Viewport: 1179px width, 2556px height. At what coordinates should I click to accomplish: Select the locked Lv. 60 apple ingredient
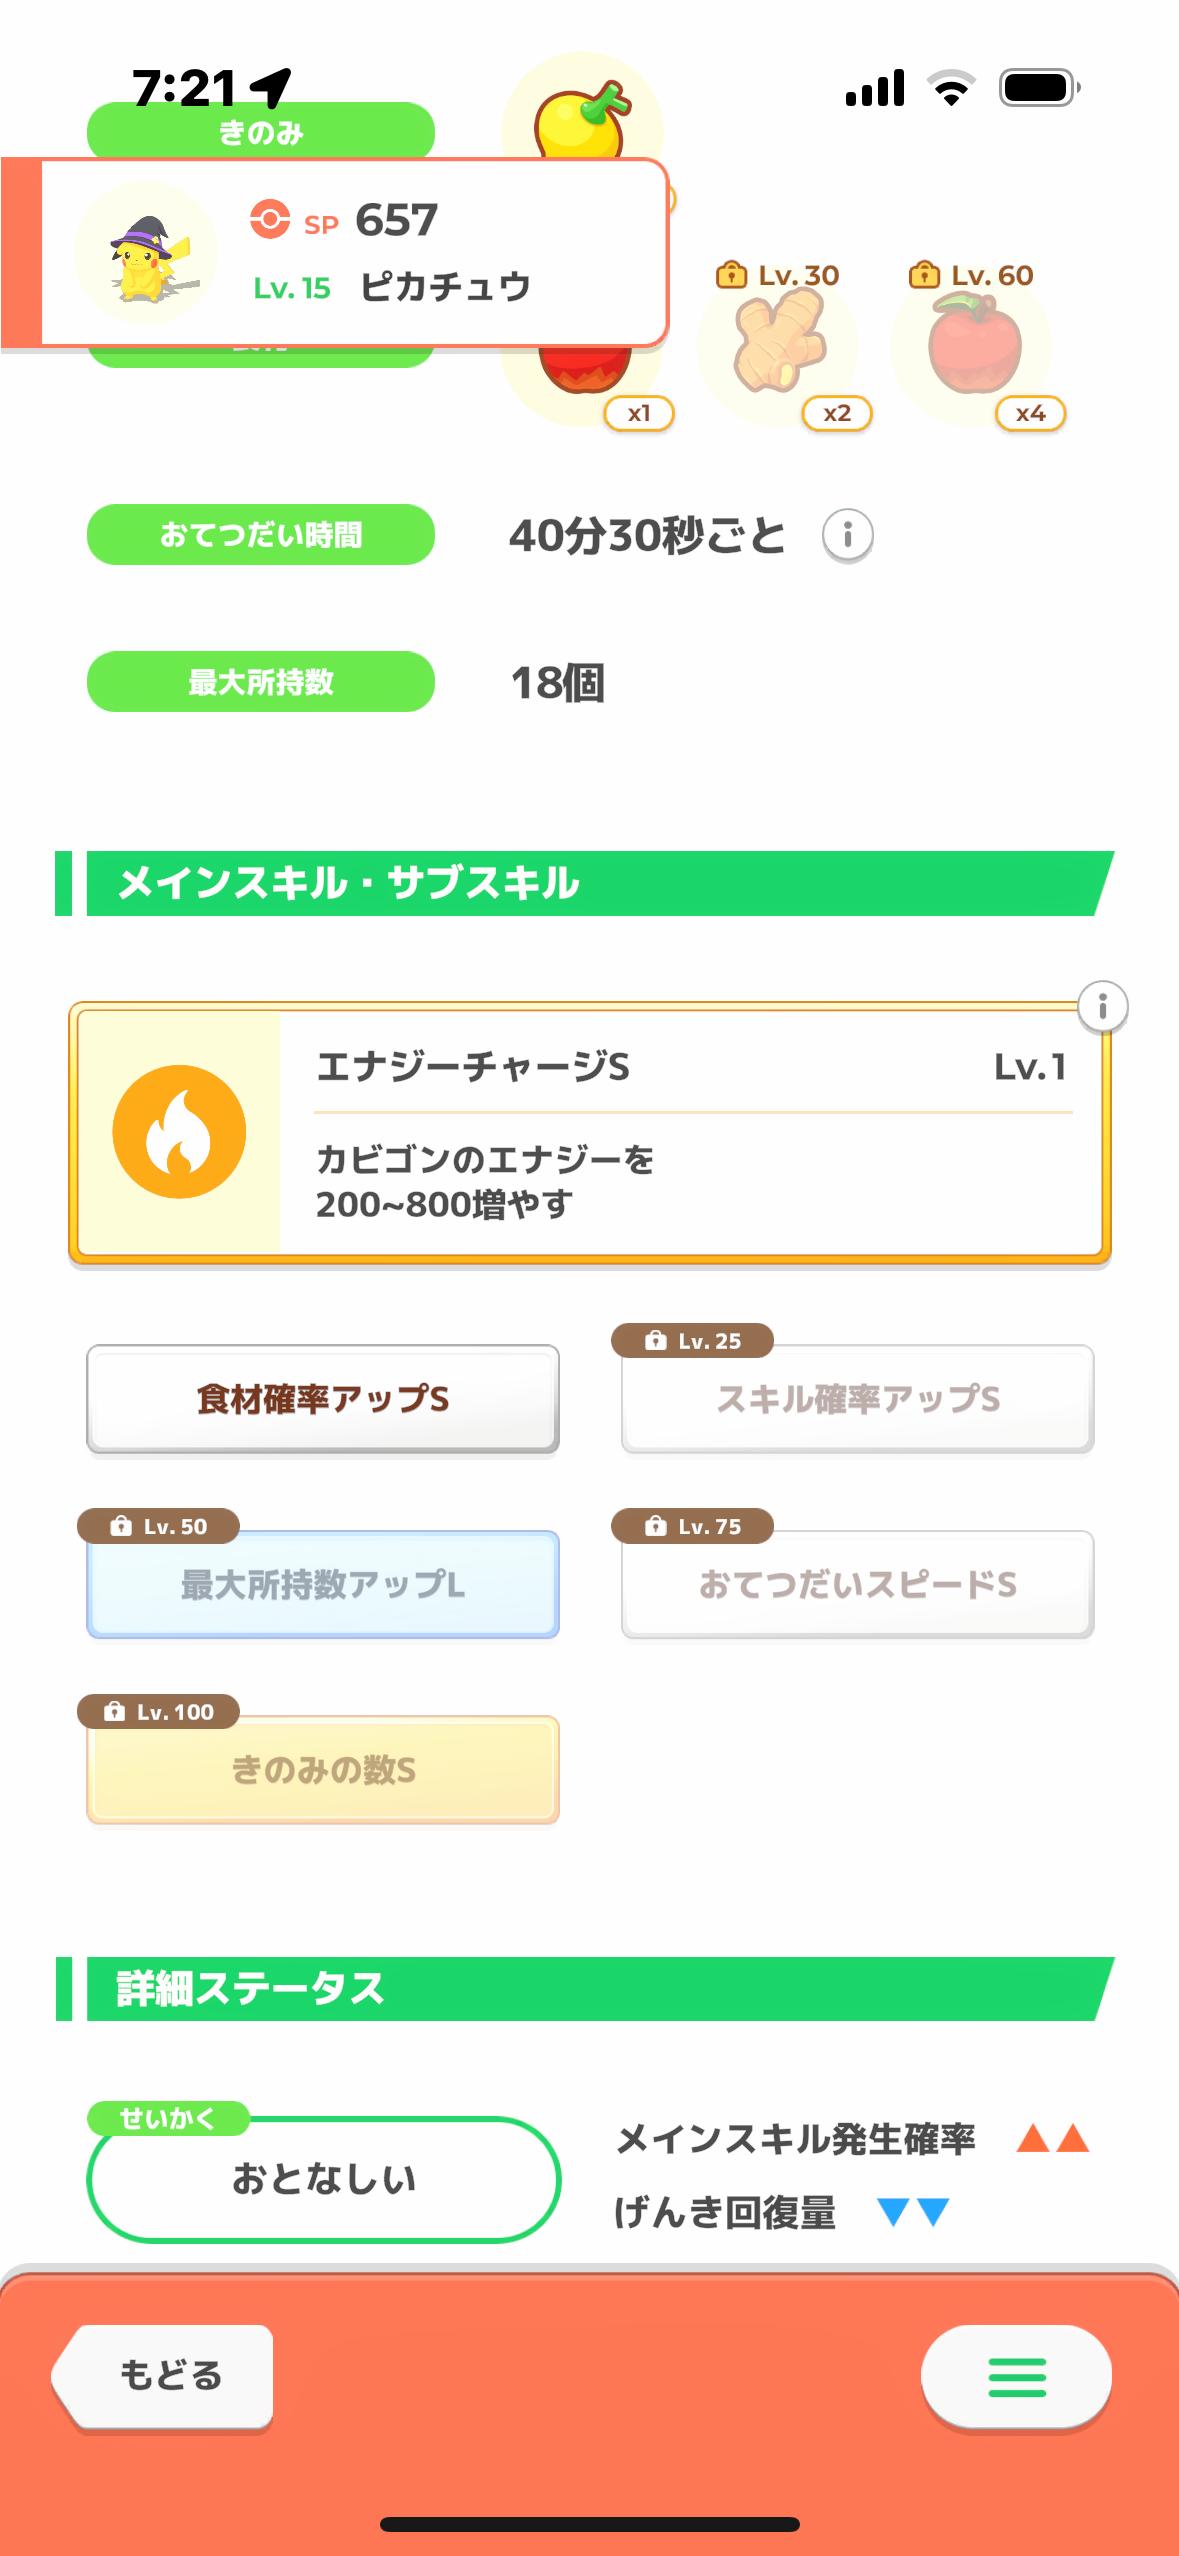click(x=974, y=347)
